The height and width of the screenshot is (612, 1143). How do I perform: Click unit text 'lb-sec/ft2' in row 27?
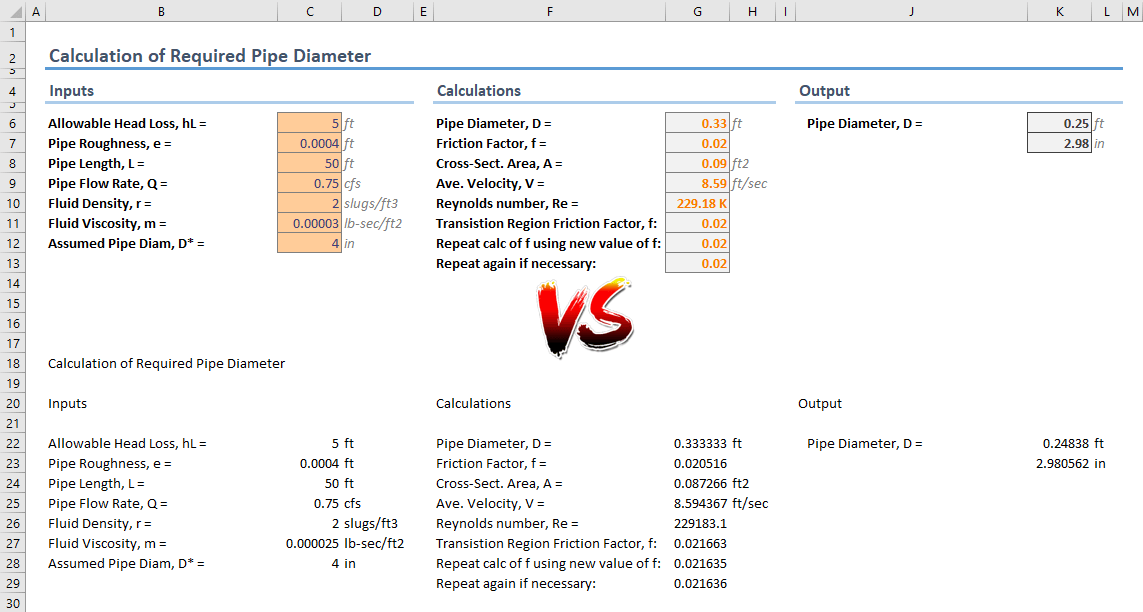(x=374, y=544)
